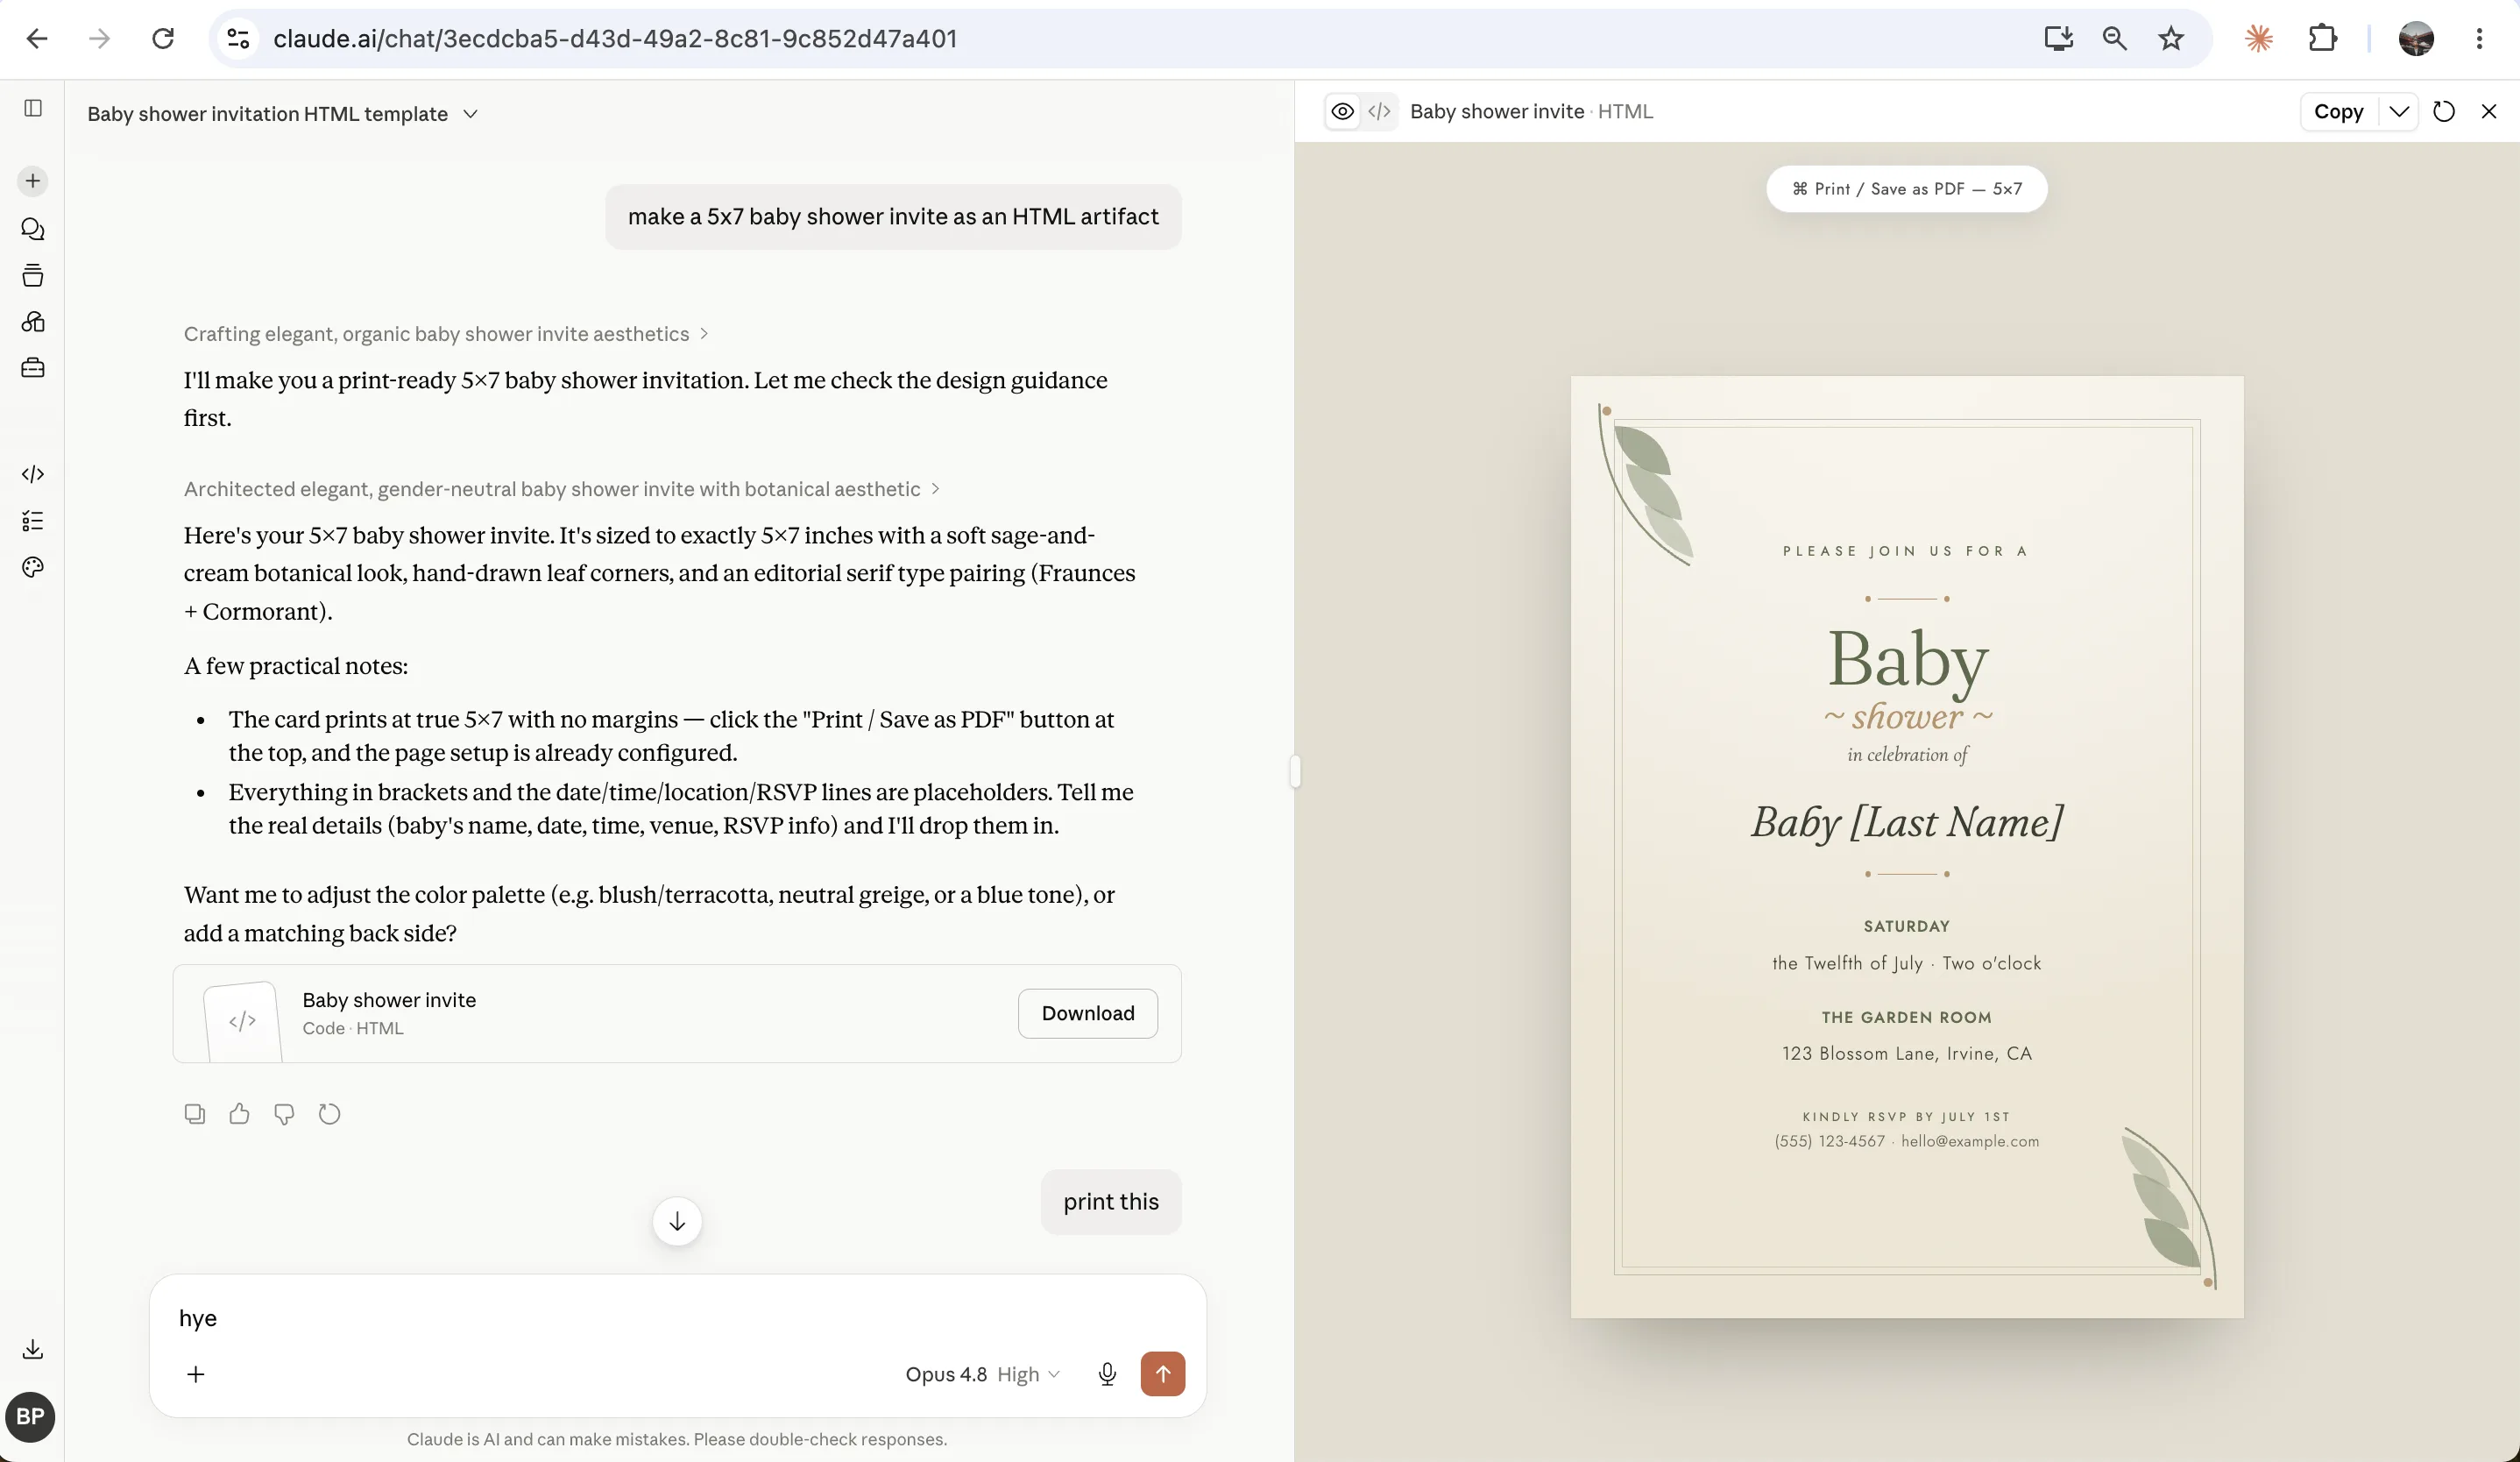This screenshot has height=1462, width=2520.
Task: Open the BP account avatar
Action: (x=30, y=1417)
